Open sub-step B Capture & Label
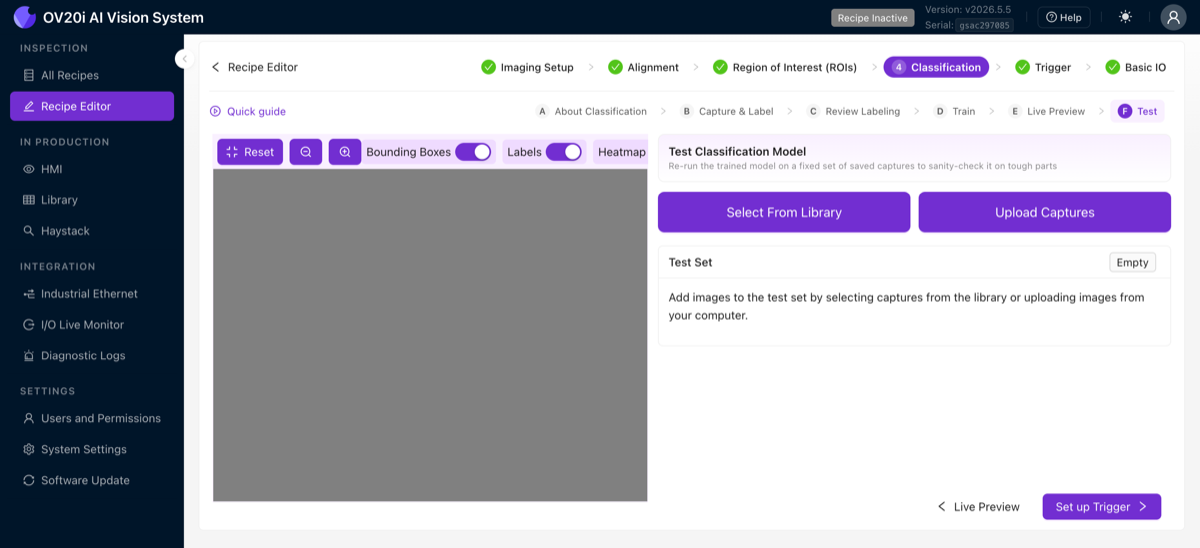The width and height of the screenshot is (1200, 548). tap(729, 111)
